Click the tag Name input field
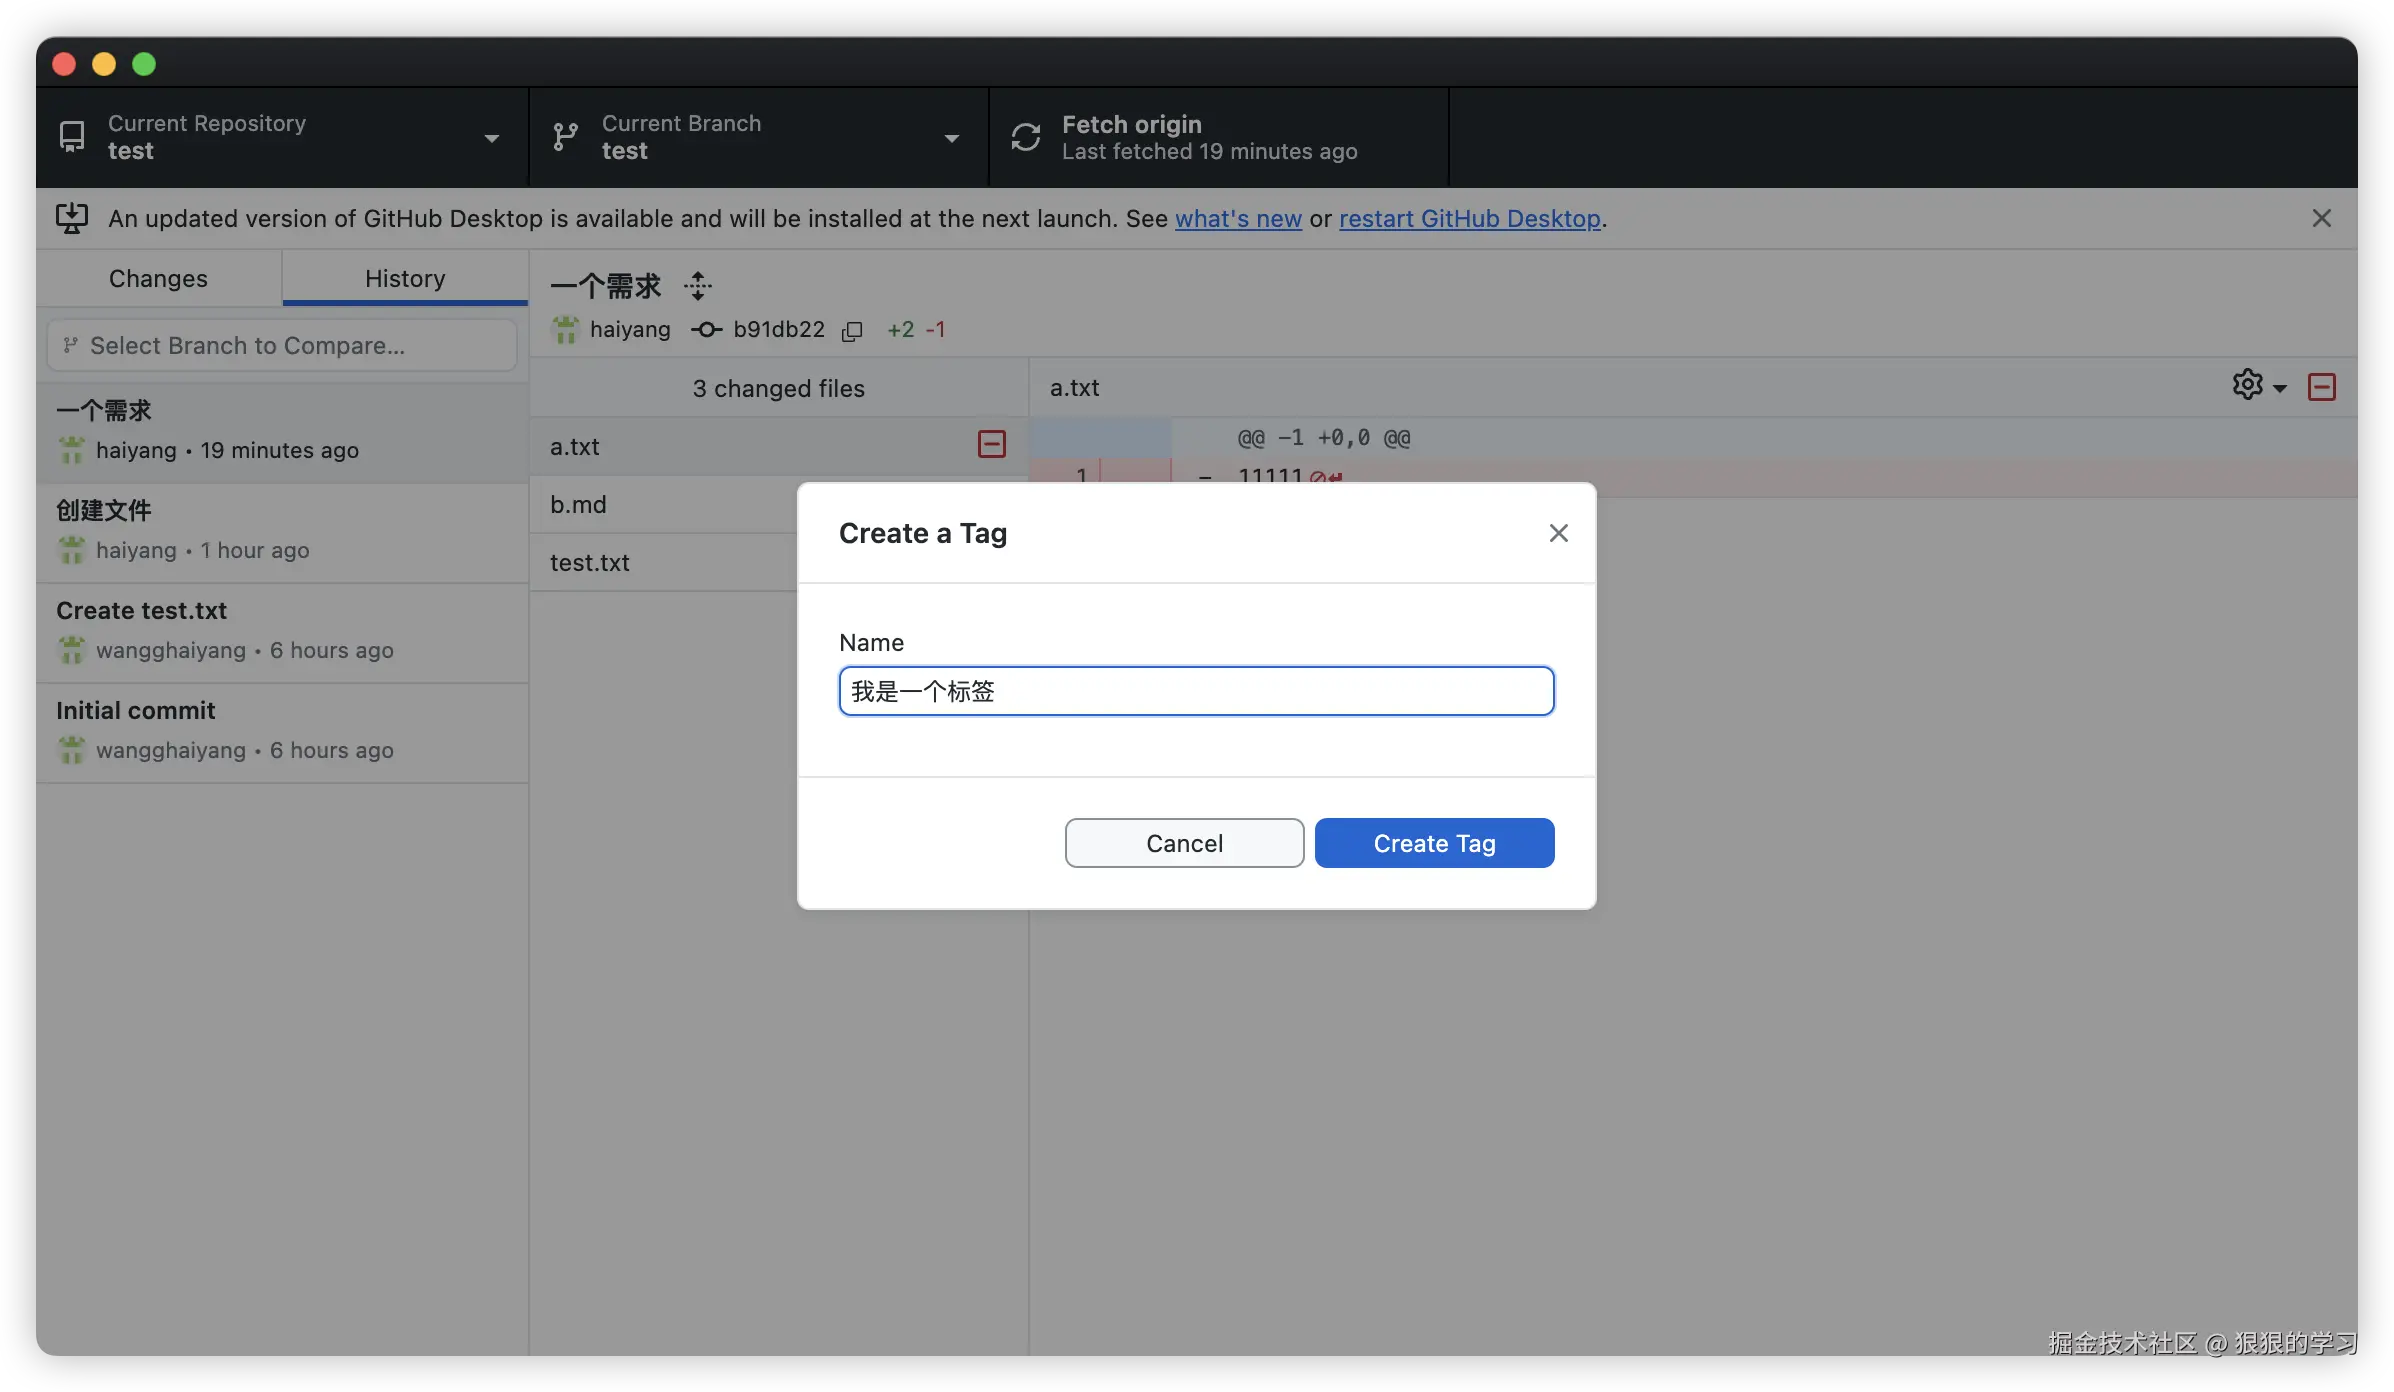 coord(1196,691)
